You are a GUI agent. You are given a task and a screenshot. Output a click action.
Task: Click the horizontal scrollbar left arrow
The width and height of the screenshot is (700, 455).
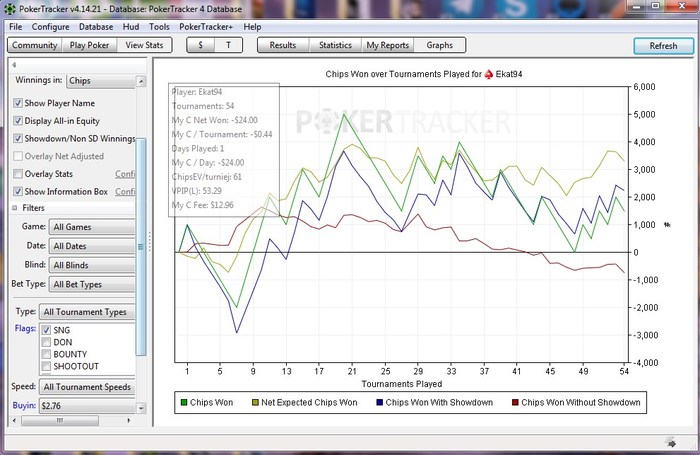point(14,420)
